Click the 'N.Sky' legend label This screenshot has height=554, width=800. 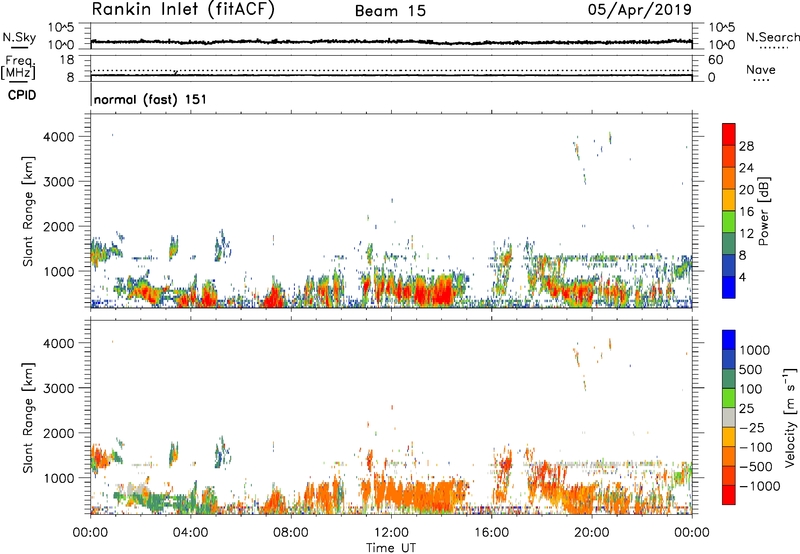(x=19, y=37)
